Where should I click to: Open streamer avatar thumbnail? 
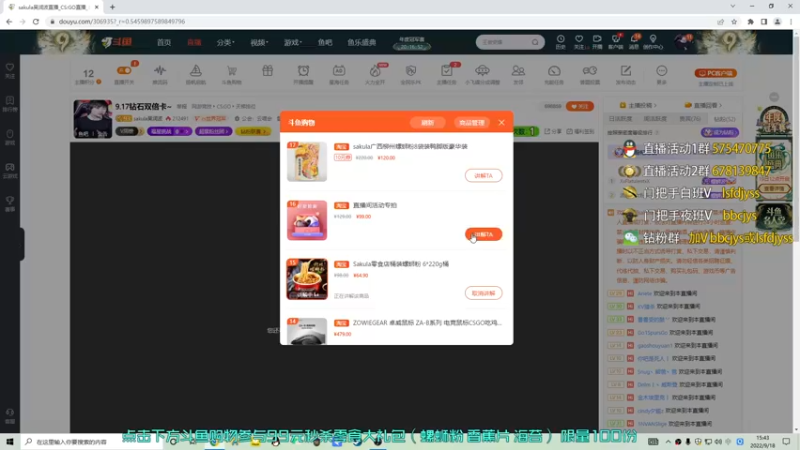coord(92,119)
